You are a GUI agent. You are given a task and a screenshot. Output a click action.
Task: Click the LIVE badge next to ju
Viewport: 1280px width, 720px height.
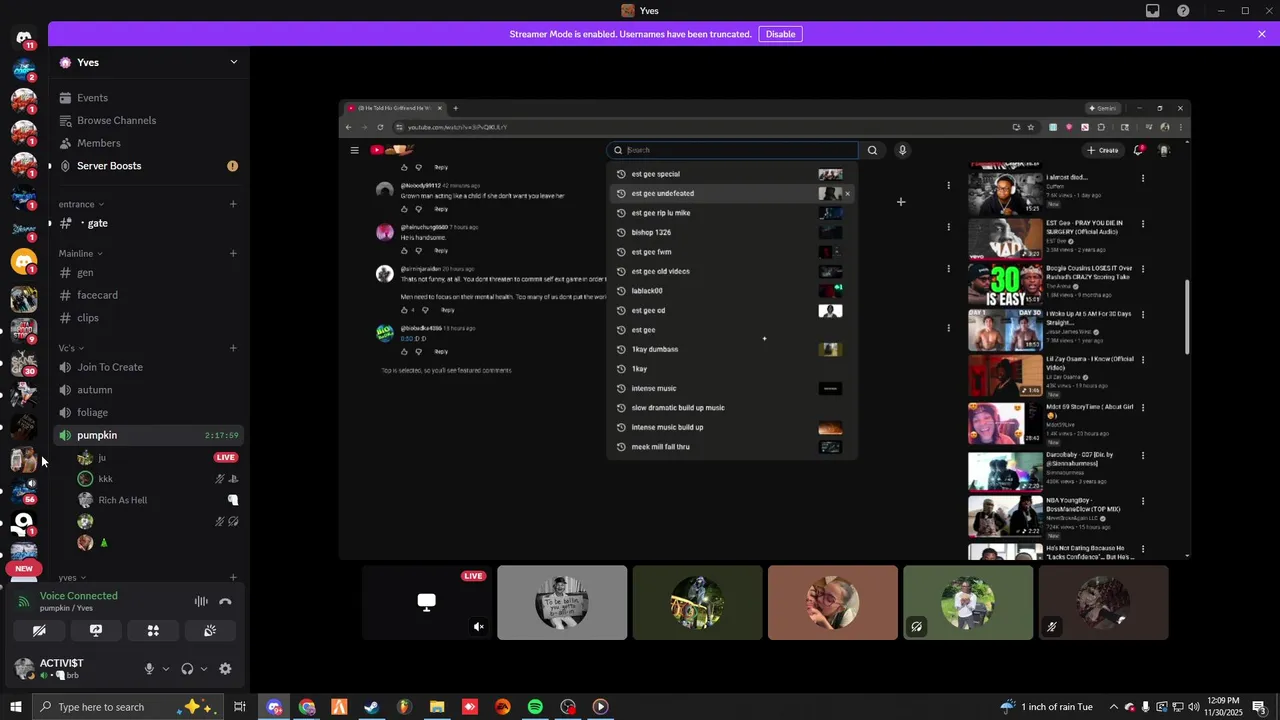point(226,457)
